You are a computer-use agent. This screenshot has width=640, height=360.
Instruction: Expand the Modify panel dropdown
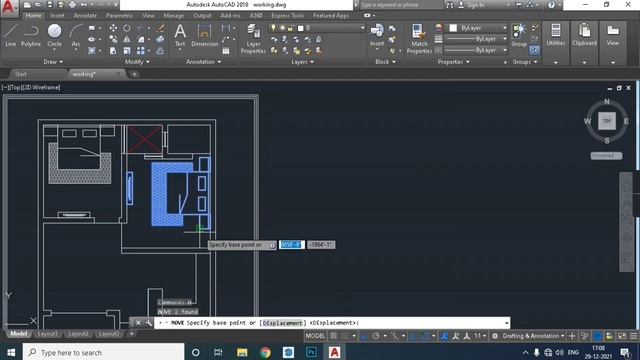pyautogui.click(x=137, y=62)
